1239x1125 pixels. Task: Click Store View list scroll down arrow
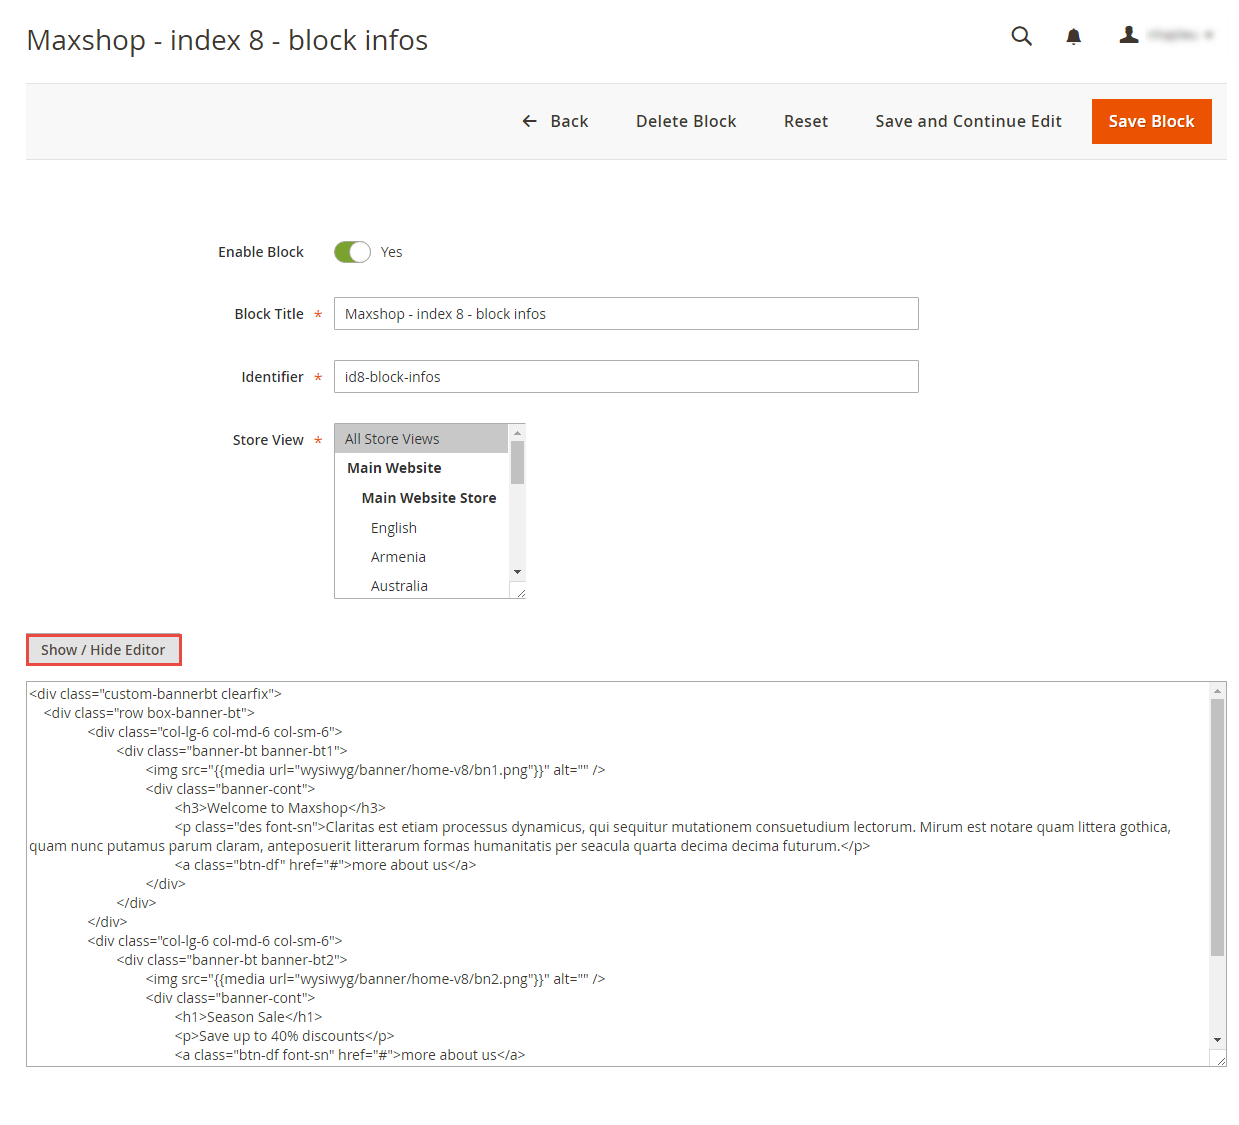point(517,572)
